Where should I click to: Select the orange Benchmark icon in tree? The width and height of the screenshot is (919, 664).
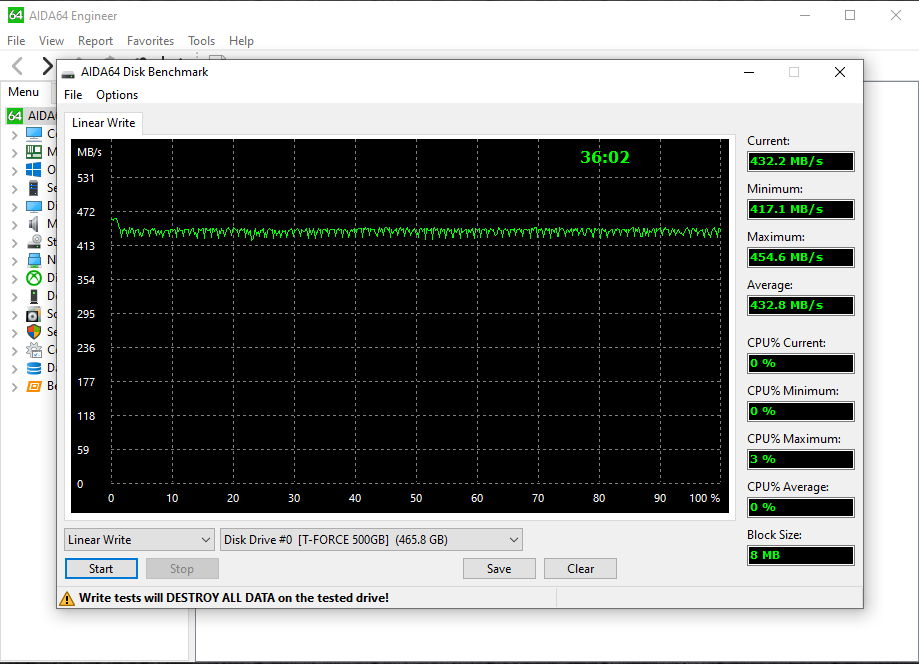coord(34,386)
